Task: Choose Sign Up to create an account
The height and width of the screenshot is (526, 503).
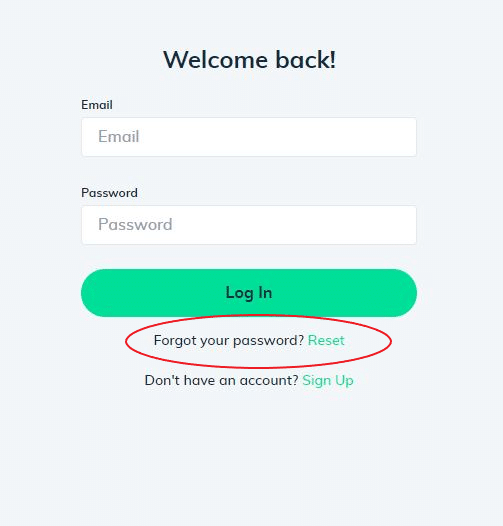Action: tap(328, 381)
